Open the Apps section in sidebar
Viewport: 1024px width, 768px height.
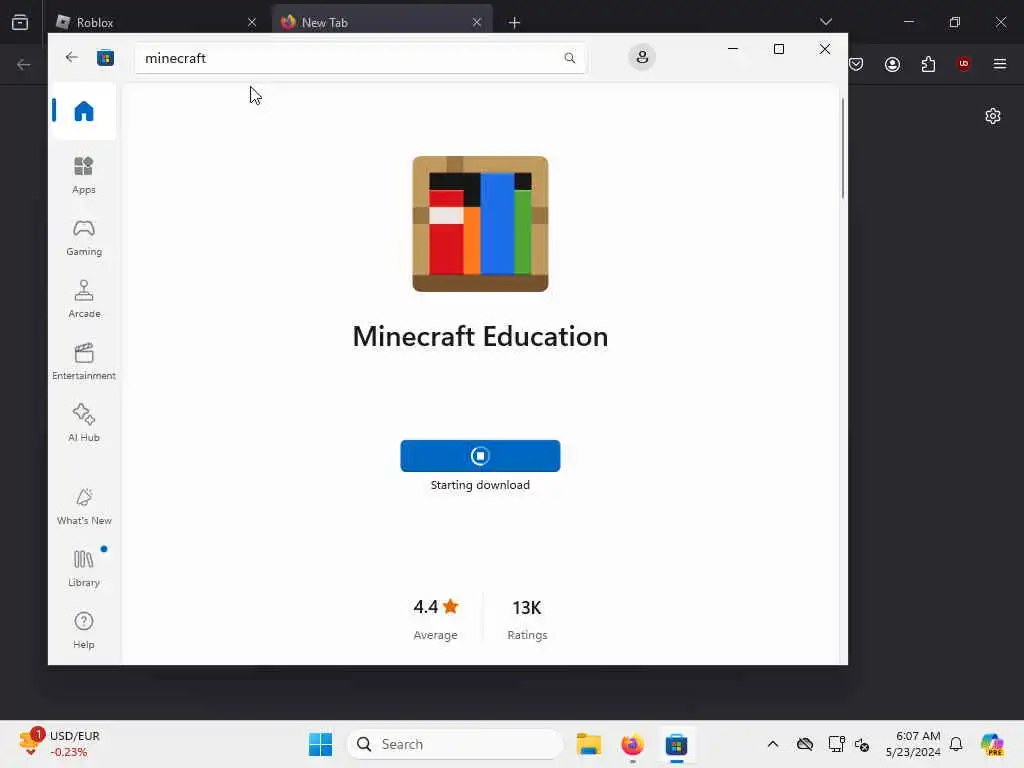[84, 175]
